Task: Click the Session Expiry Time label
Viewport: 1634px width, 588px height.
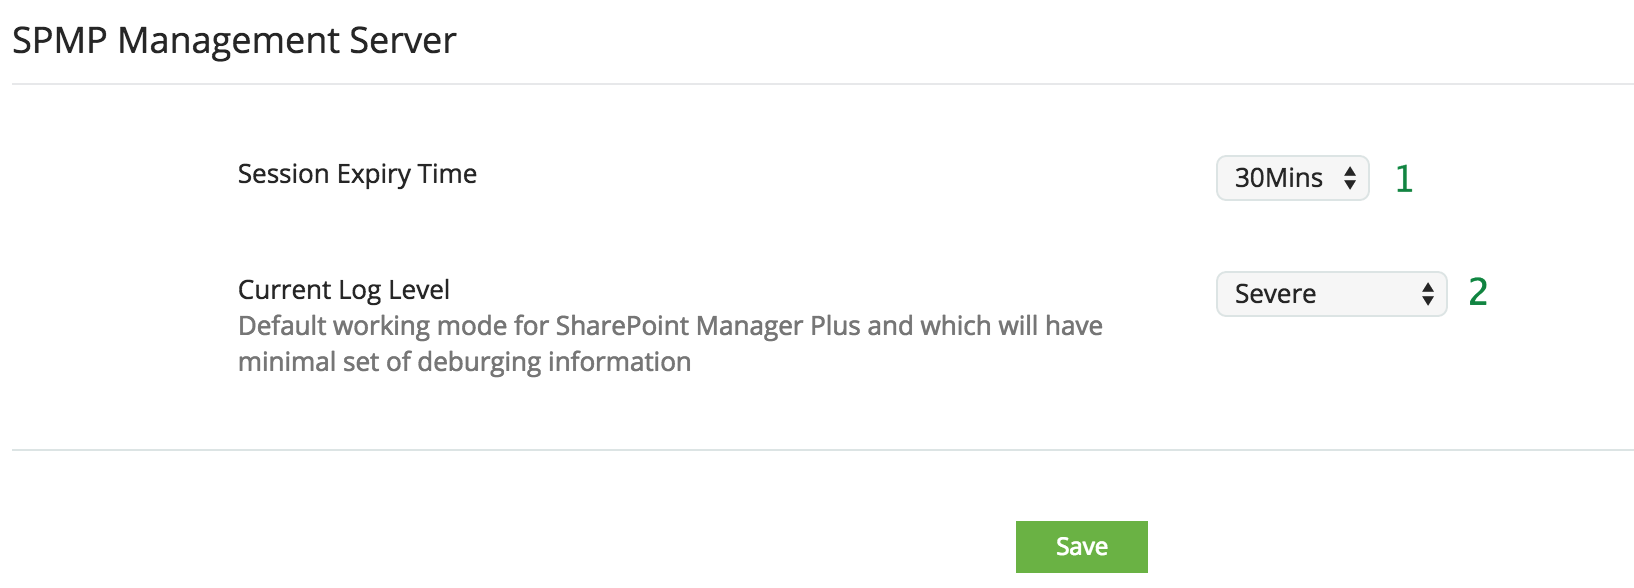Action: click(x=357, y=174)
